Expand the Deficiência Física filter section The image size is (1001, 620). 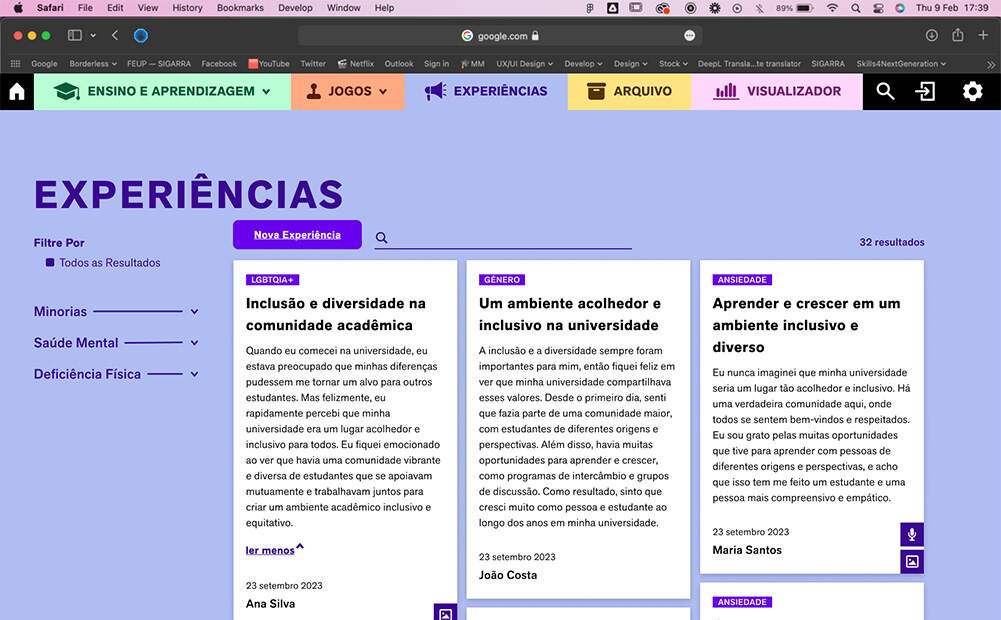pos(194,374)
